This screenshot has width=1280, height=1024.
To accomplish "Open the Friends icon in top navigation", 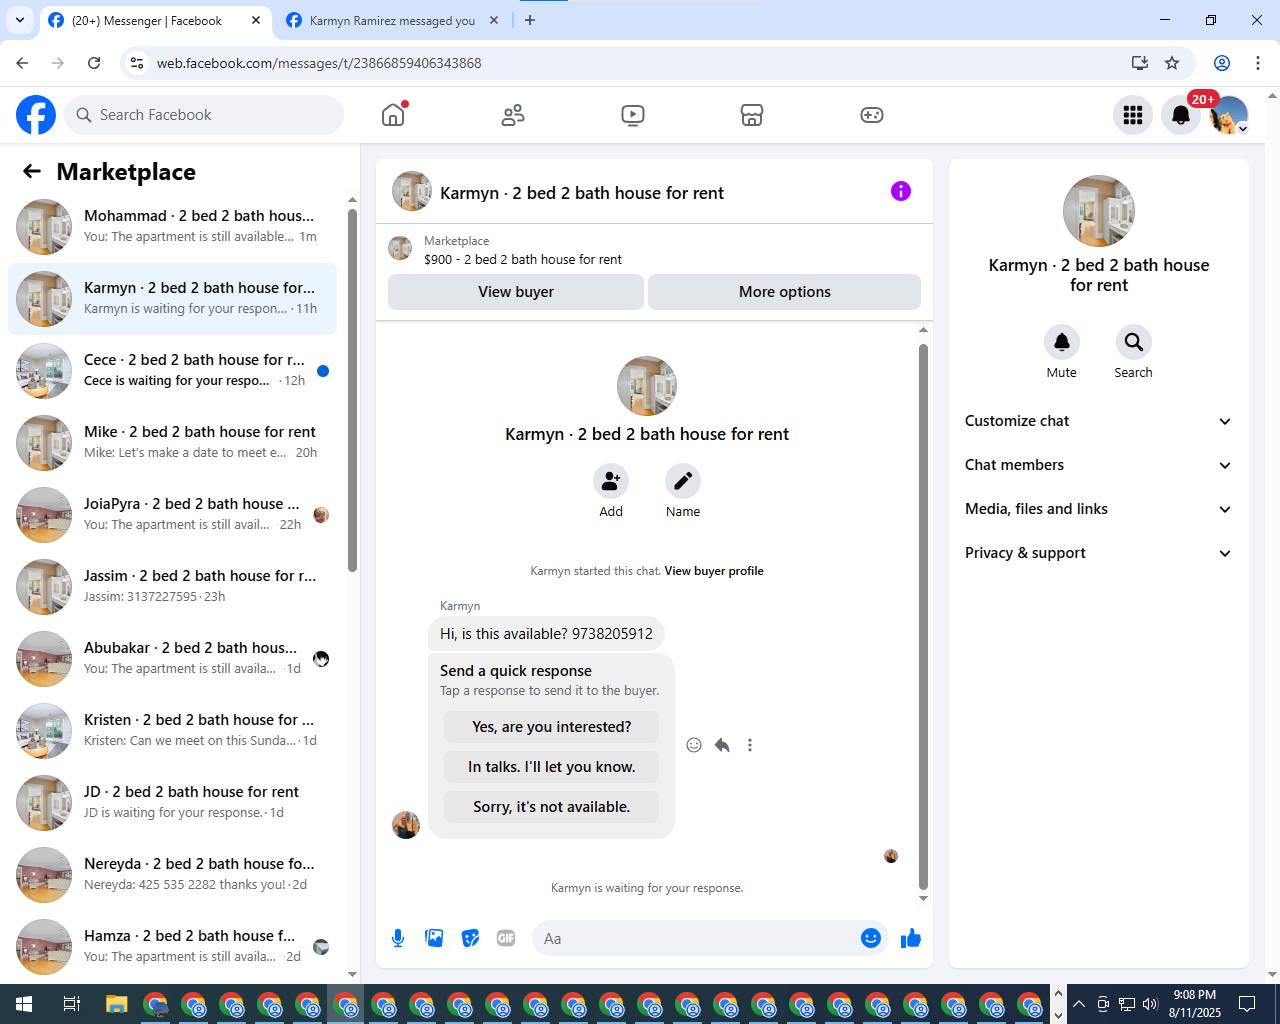I will [x=513, y=115].
